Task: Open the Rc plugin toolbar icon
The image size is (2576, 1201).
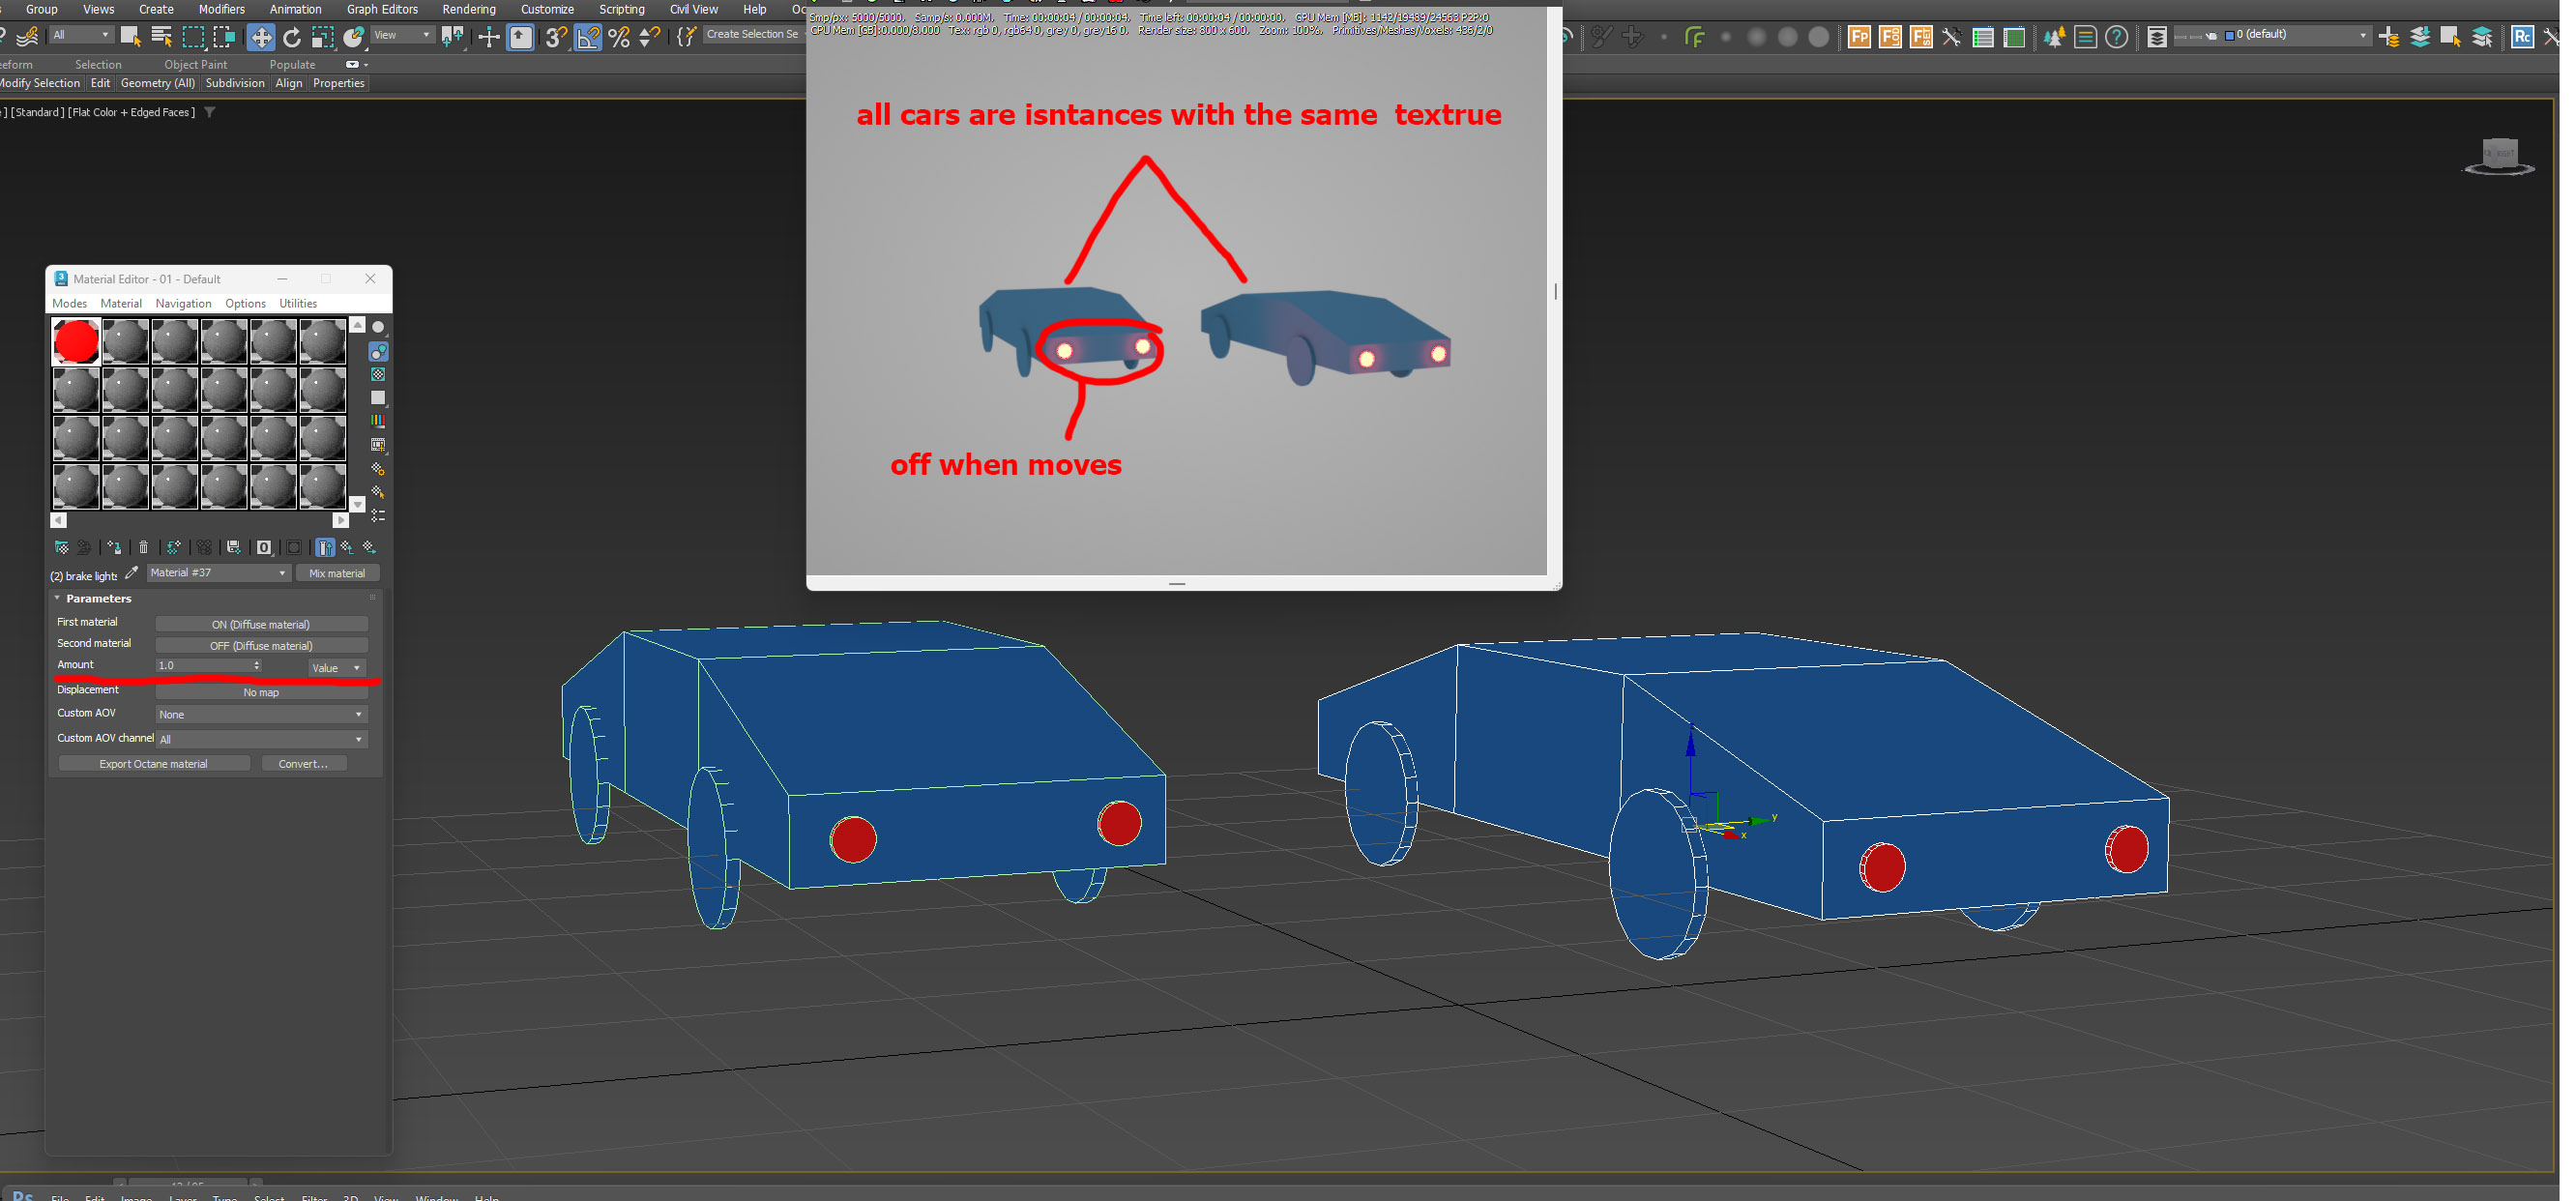Action: (x=2522, y=37)
